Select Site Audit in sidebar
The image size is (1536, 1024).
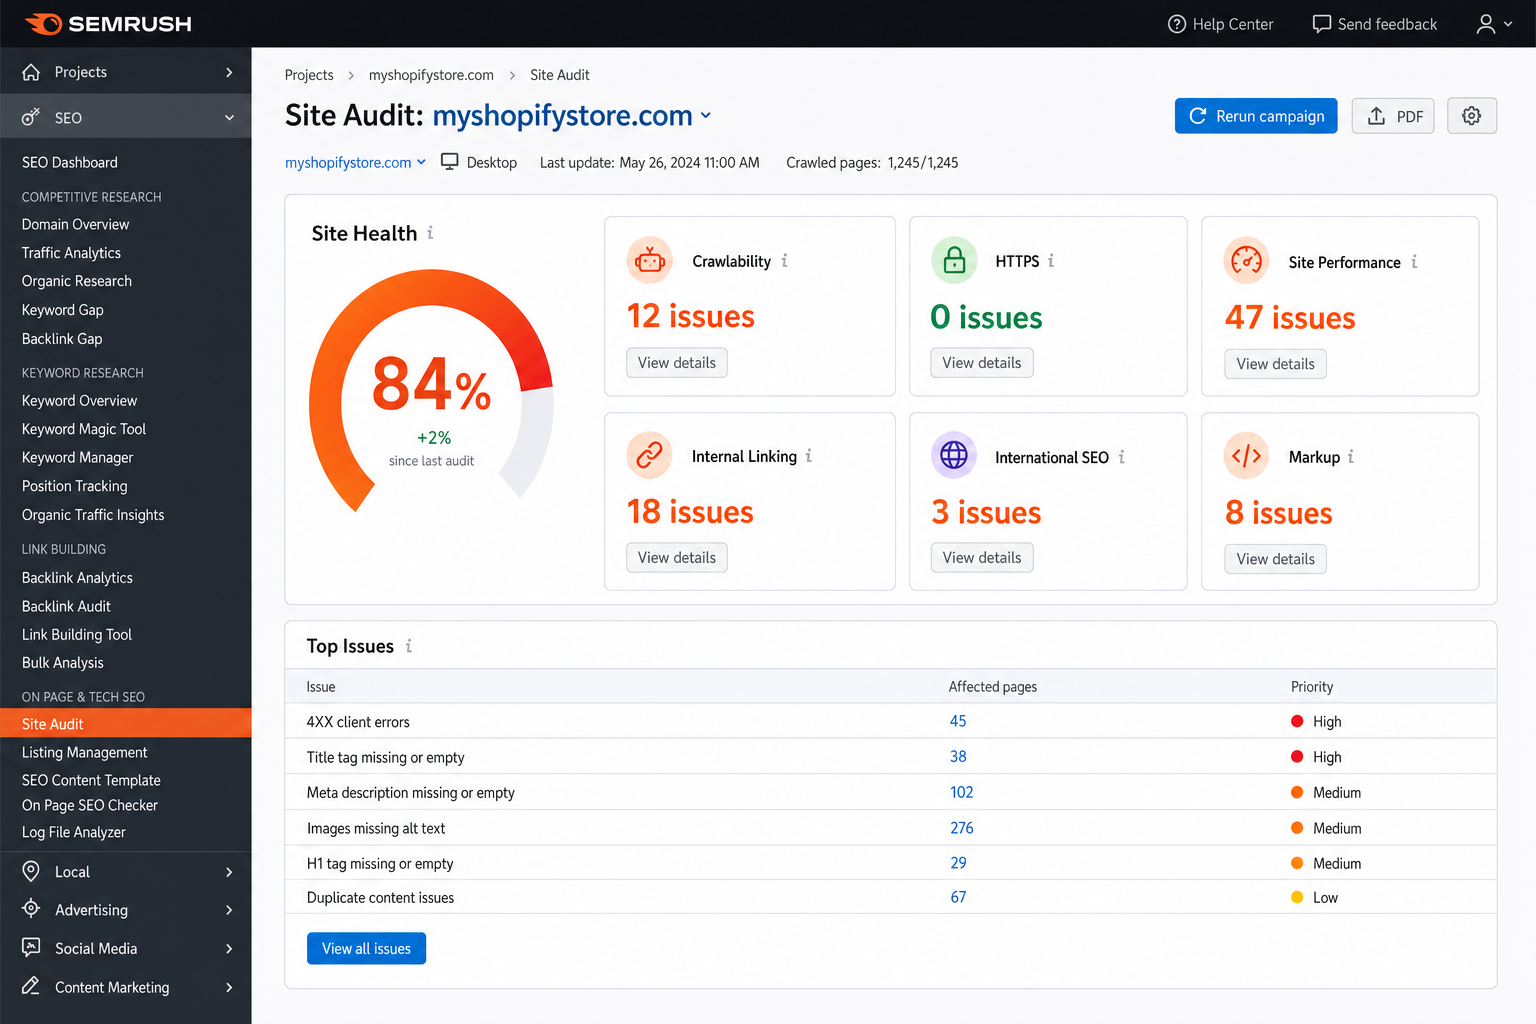[126, 723]
